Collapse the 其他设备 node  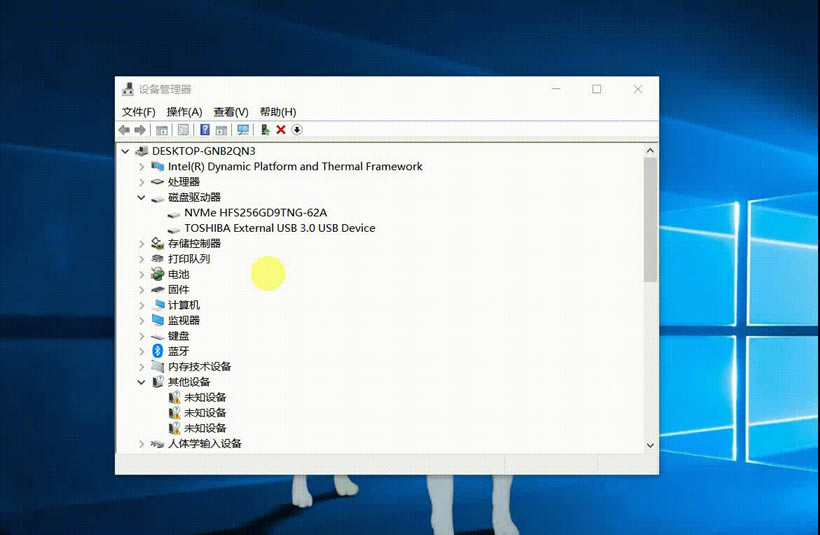click(x=141, y=382)
